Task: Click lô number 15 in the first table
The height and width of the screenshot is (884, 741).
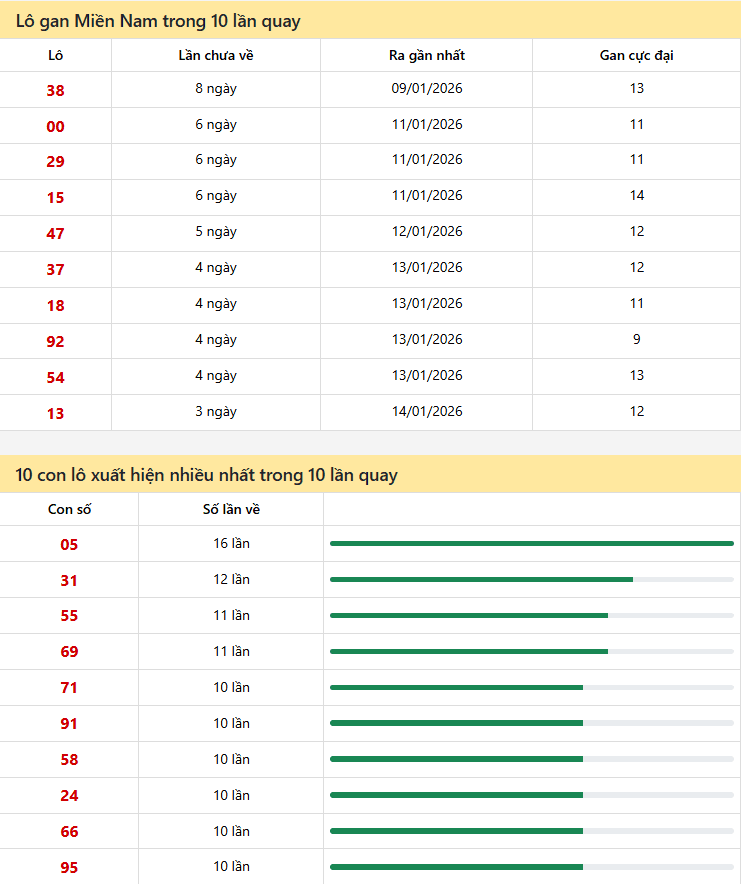Action: coord(55,198)
